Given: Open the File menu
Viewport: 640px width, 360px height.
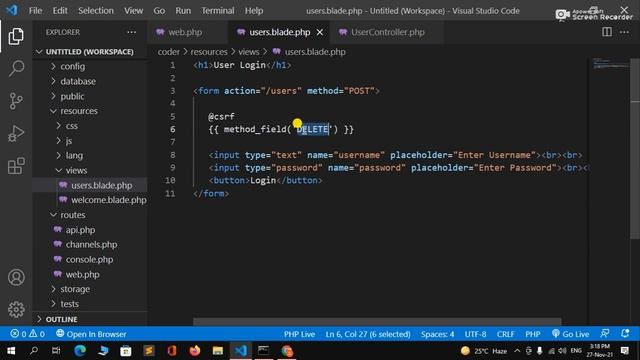Looking at the screenshot, I should [36, 11].
